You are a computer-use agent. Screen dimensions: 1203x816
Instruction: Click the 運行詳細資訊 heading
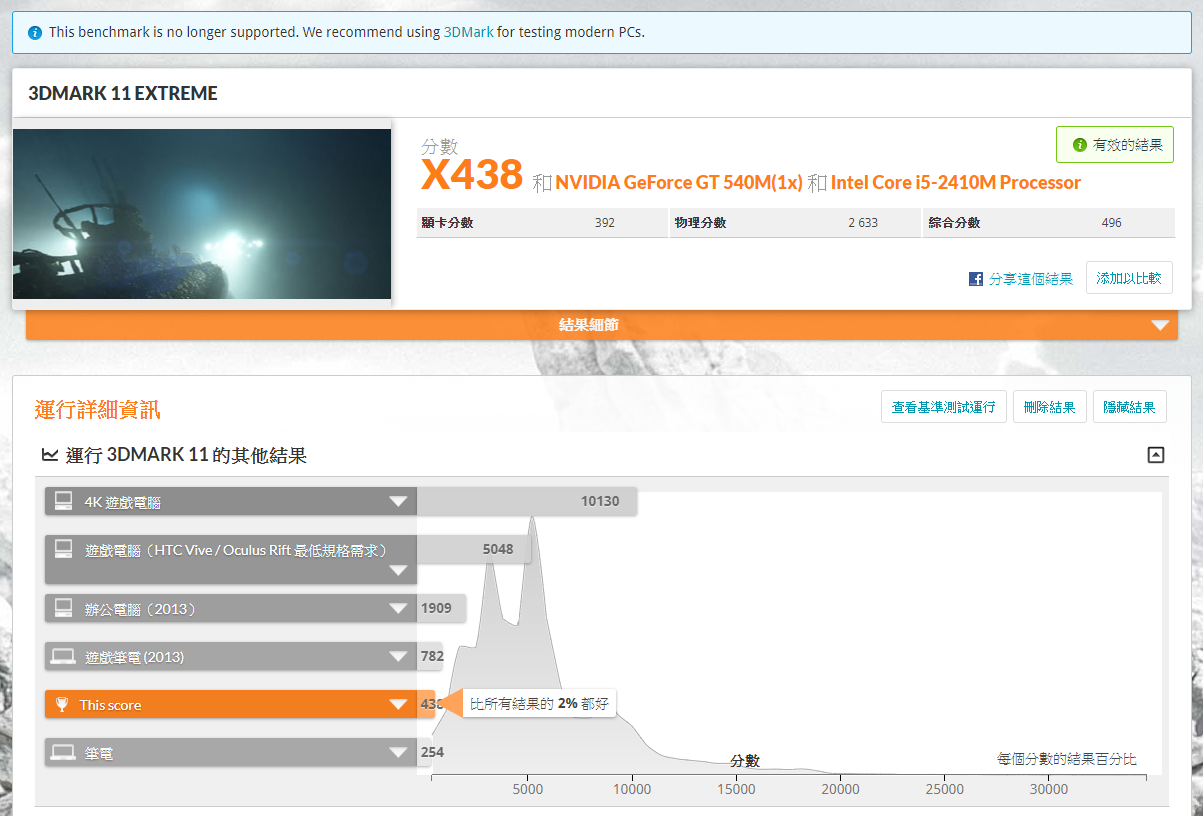tap(97, 409)
